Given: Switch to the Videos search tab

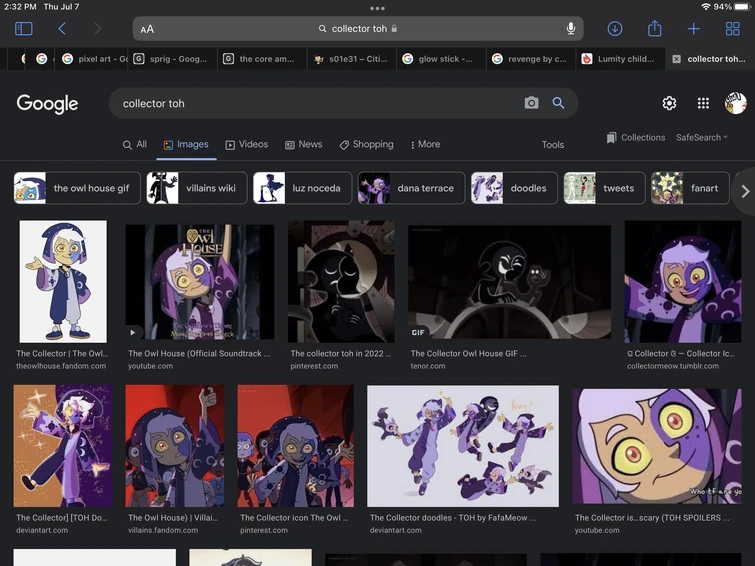Looking at the screenshot, I should pyautogui.click(x=246, y=144).
